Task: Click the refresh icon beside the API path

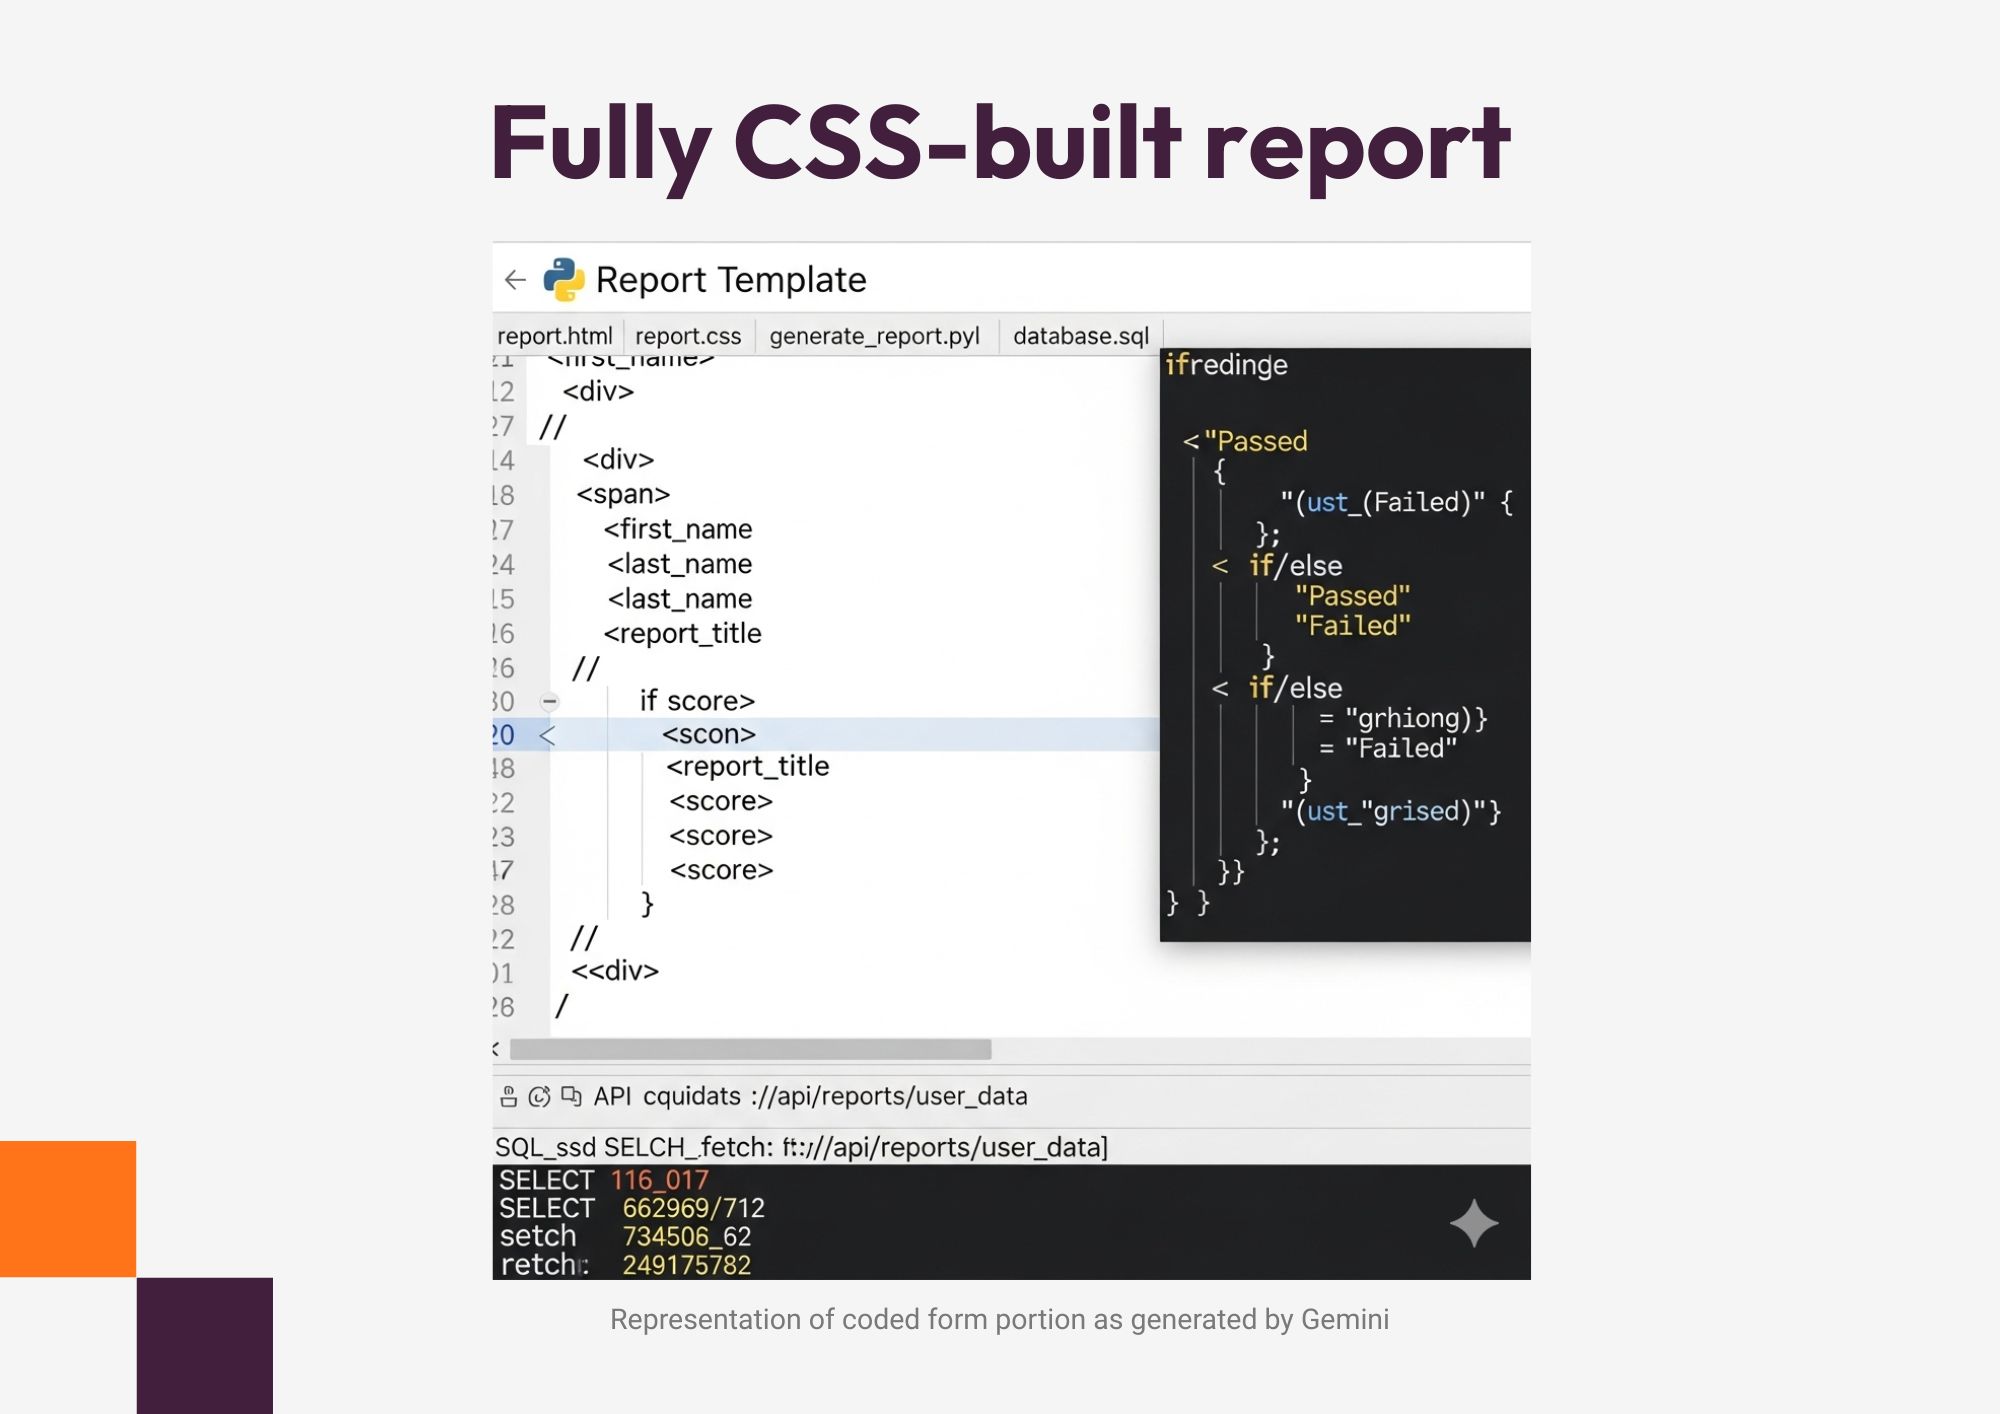Action: click(x=539, y=1096)
